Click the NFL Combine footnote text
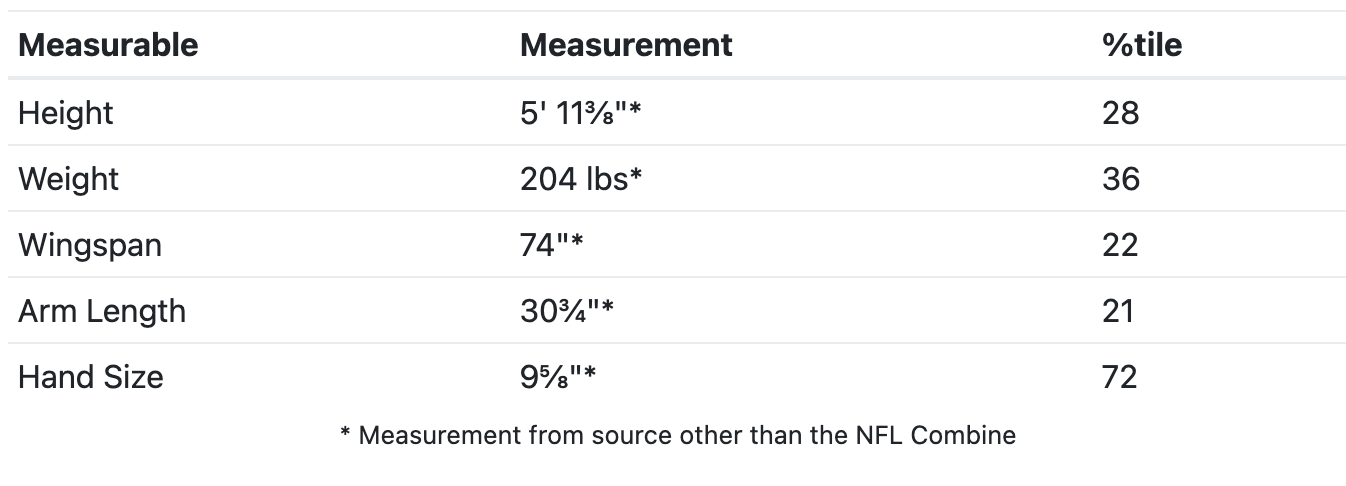The image size is (1346, 486). click(677, 436)
